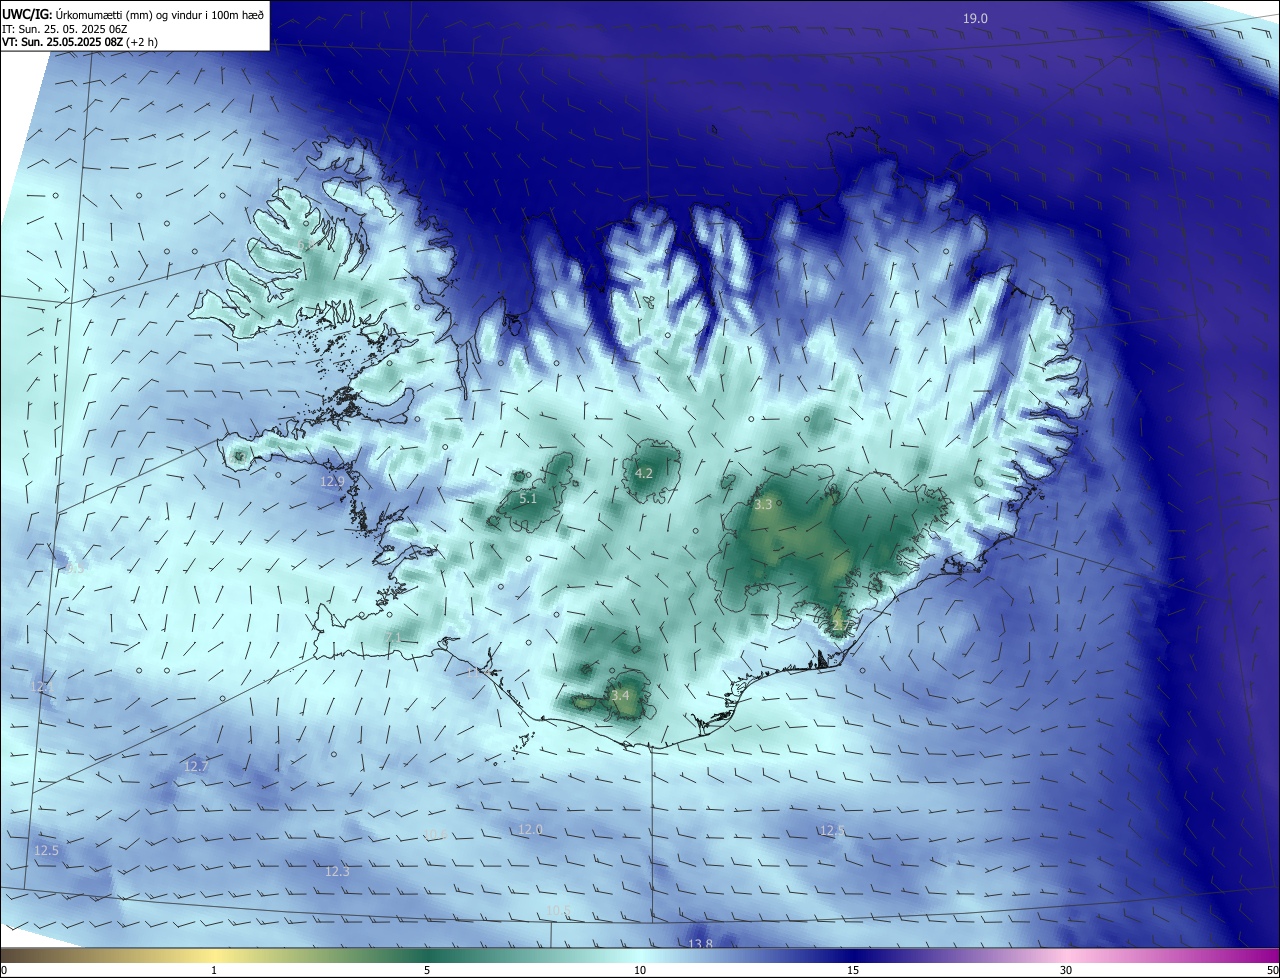Click the map value label '4.2'
The height and width of the screenshot is (978, 1280).
click(x=644, y=473)
